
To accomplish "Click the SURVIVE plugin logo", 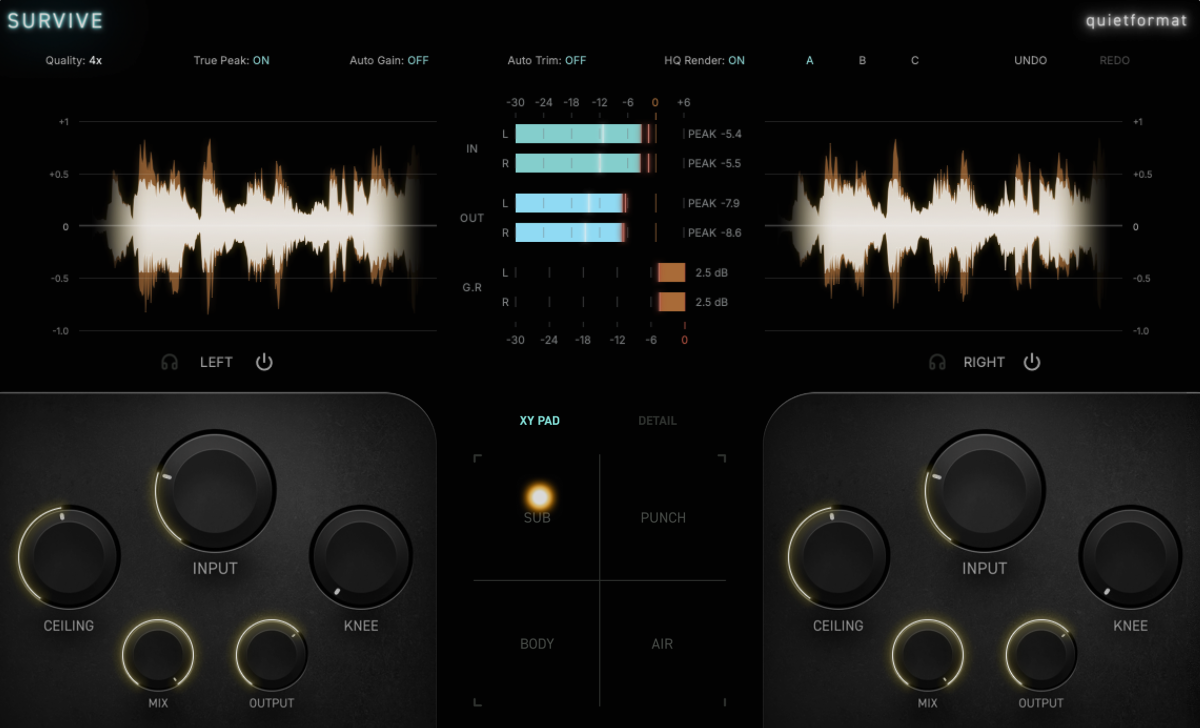I will [x=55, y=21].
